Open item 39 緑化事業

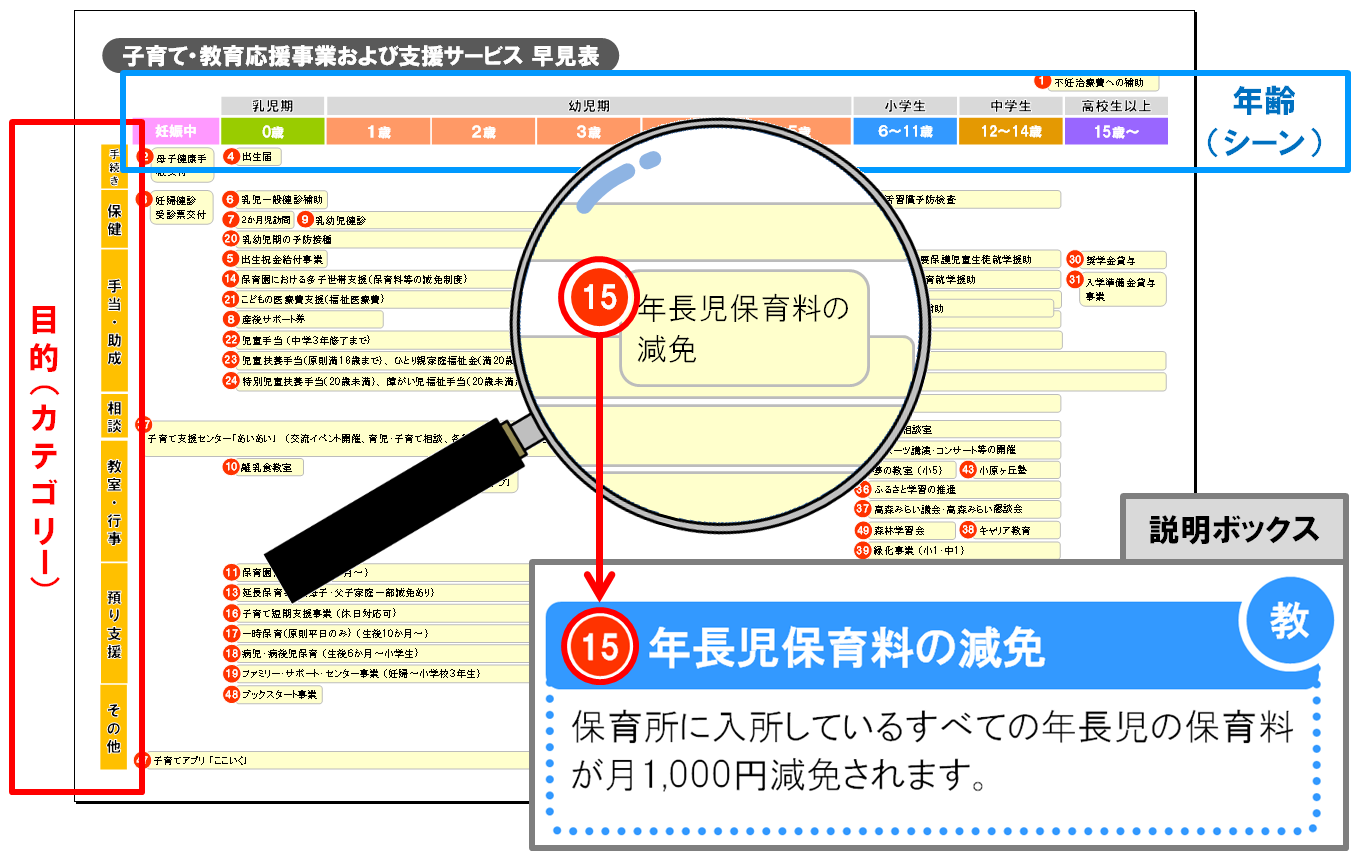point(957,550)
